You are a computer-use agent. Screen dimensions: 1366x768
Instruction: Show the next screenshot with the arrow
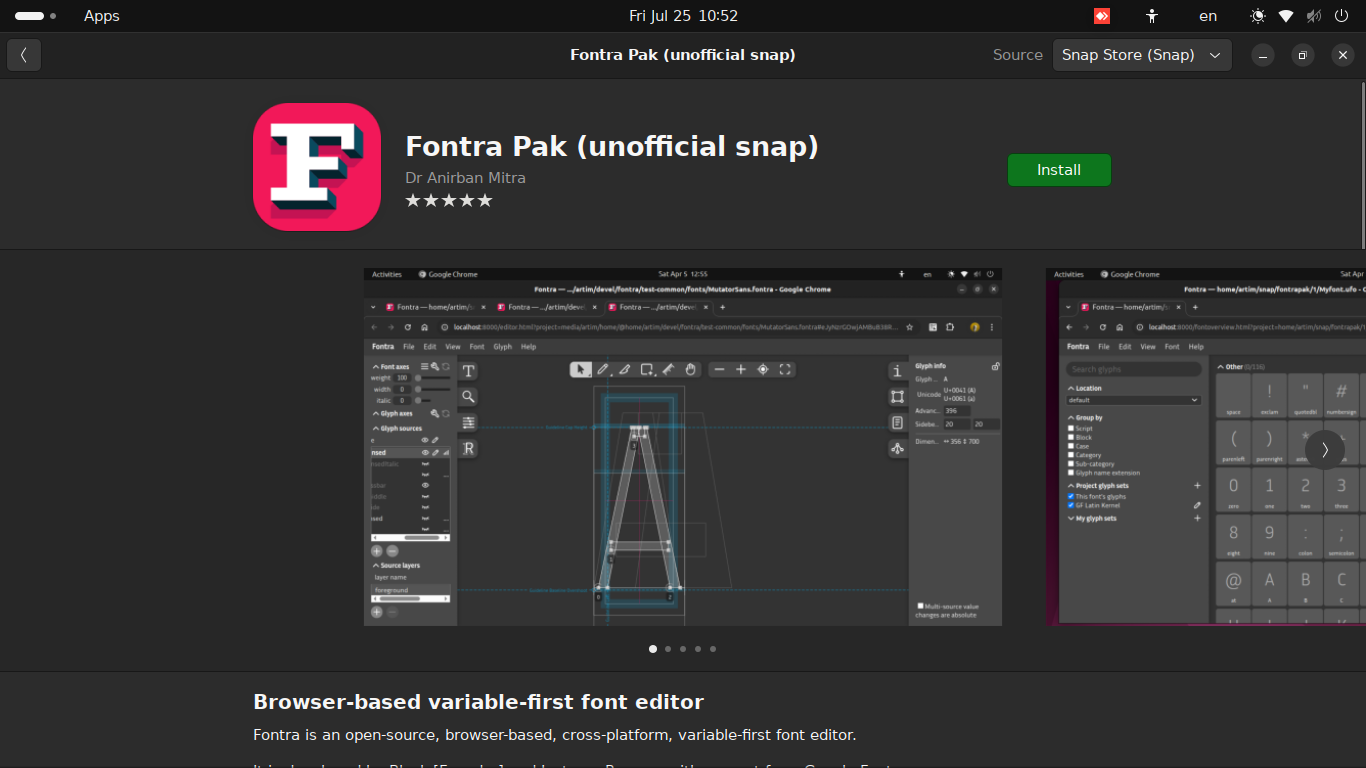coord(1325,450)
